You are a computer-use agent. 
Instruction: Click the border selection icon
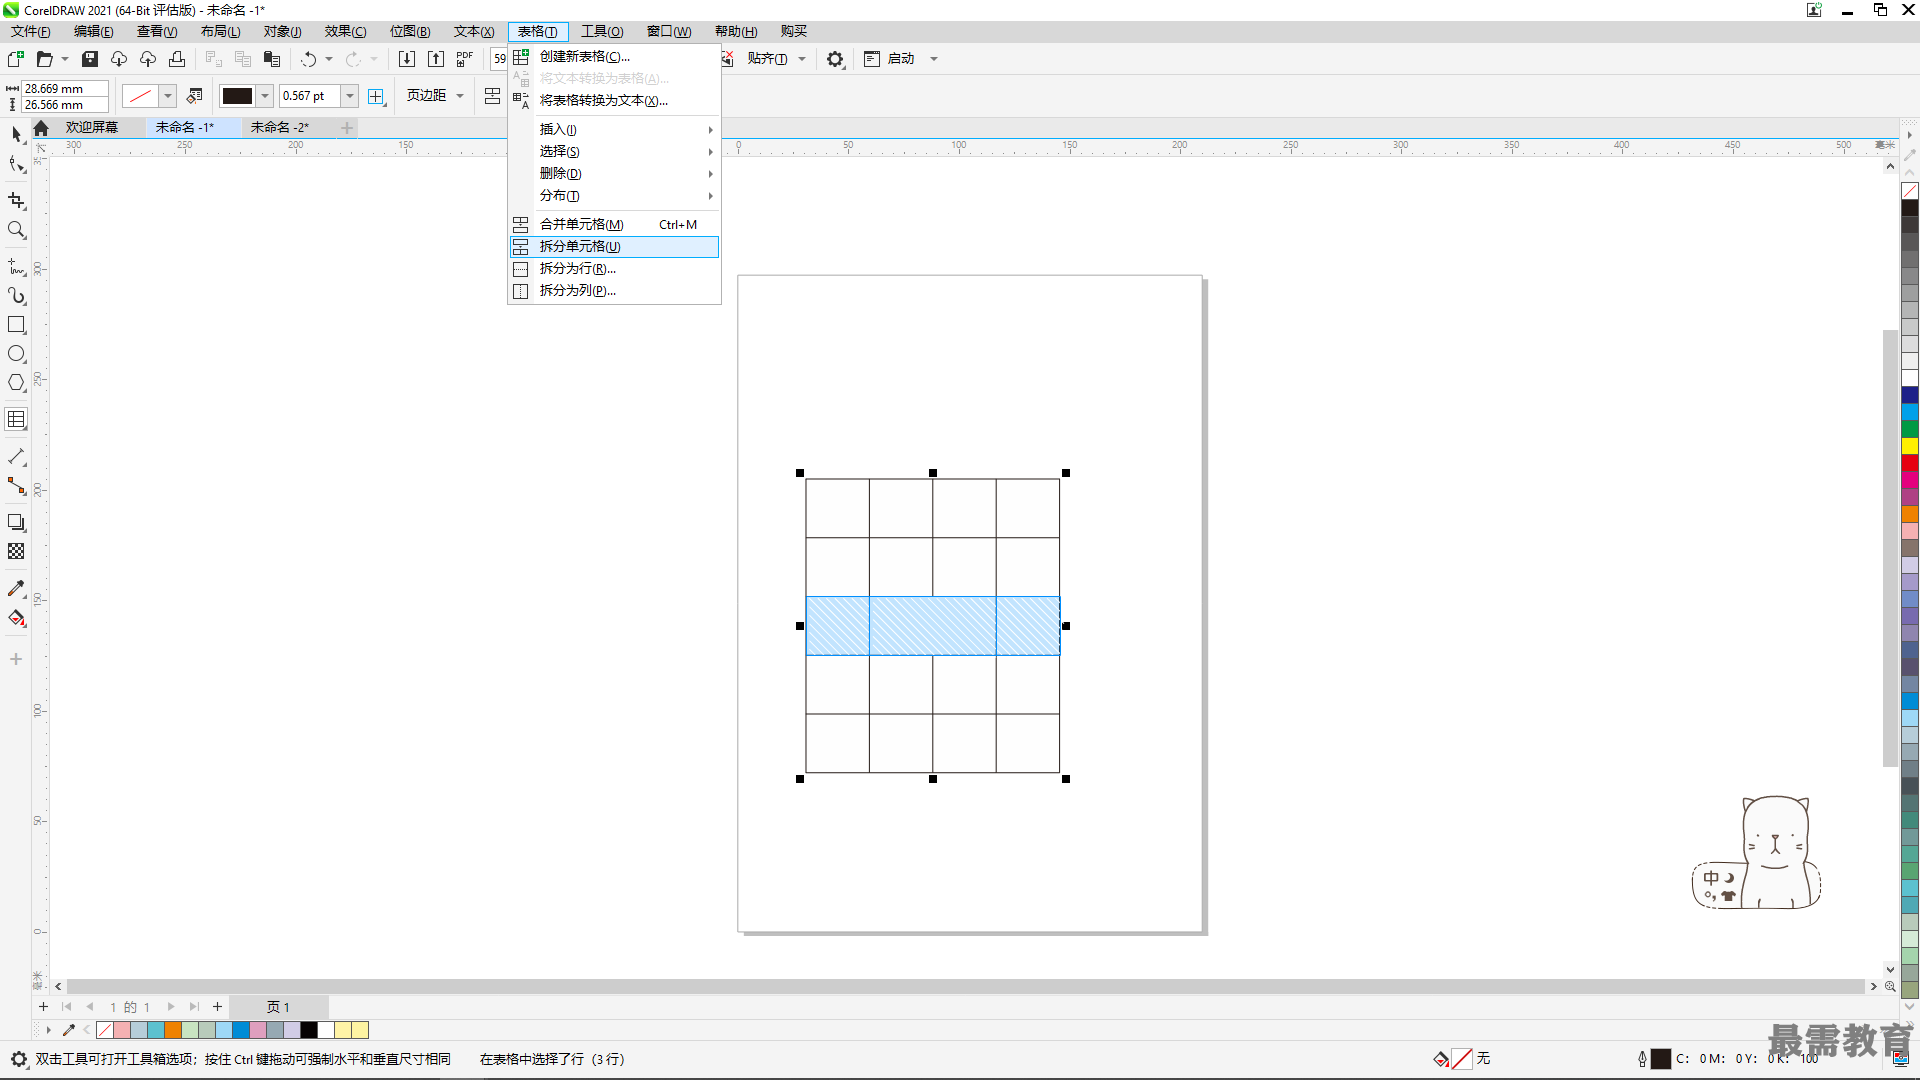(x=376, y=96)
